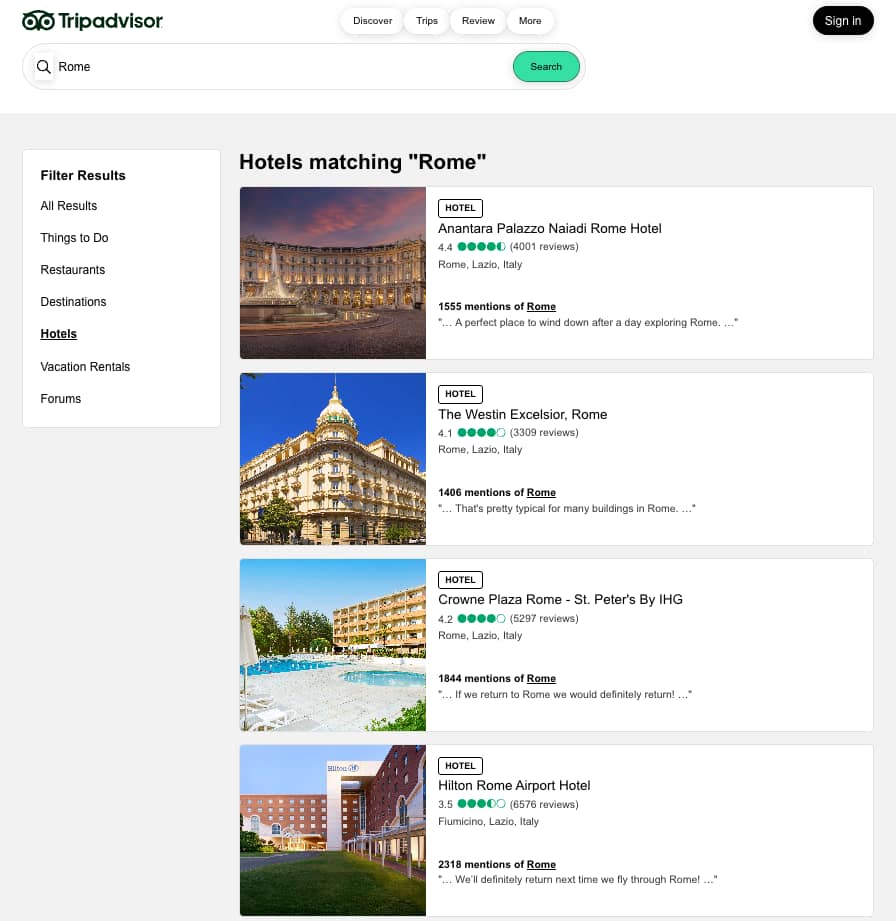Open the Review menu item
Image resolution: width=896 pixels, height=921 pixels.
click(x=478, y=21)
